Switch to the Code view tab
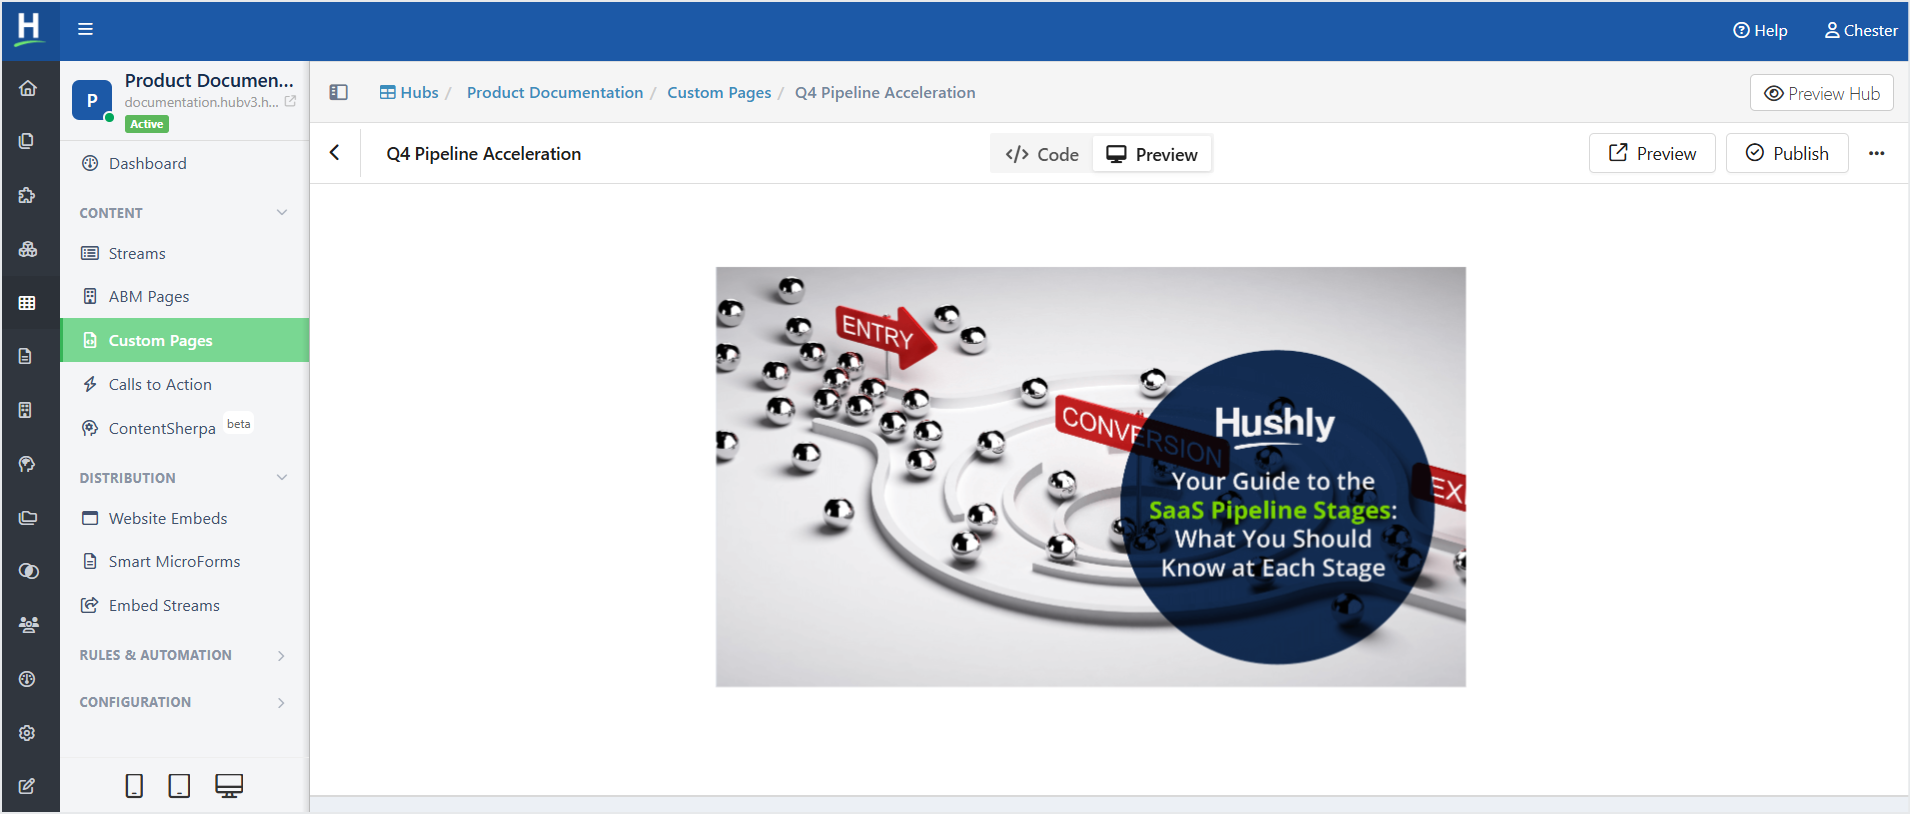This screenshot has height=814, width=1910. (1042, 154)
